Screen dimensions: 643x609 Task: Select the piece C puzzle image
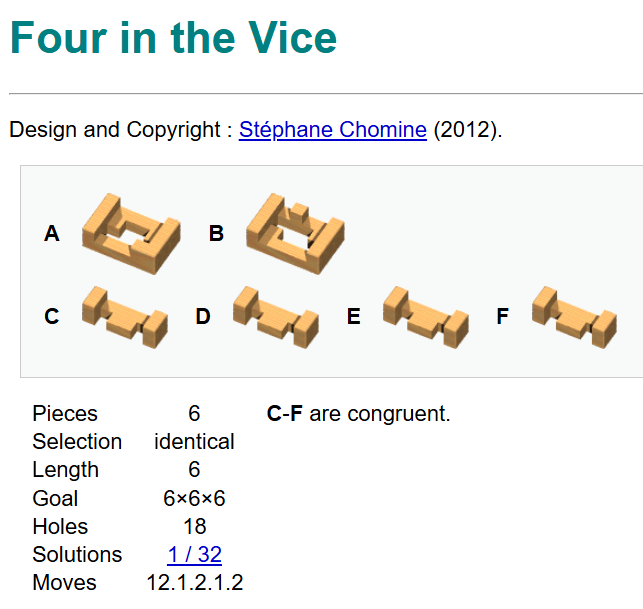click(x=123, y=316)
